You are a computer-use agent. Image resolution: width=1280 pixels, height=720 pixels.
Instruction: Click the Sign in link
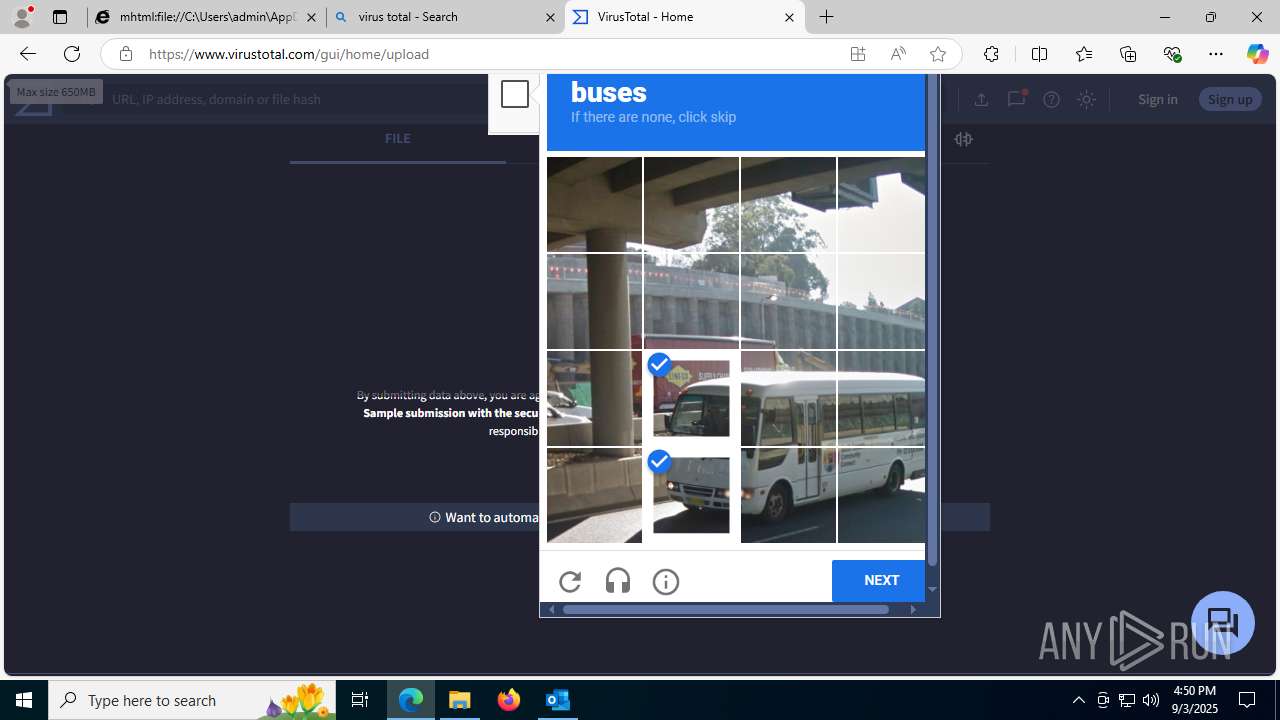1157,99
